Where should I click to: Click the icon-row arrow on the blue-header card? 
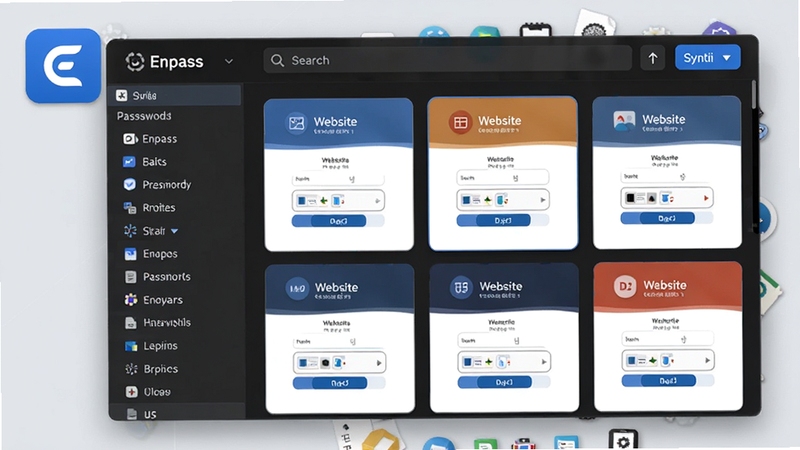point(378,201)
